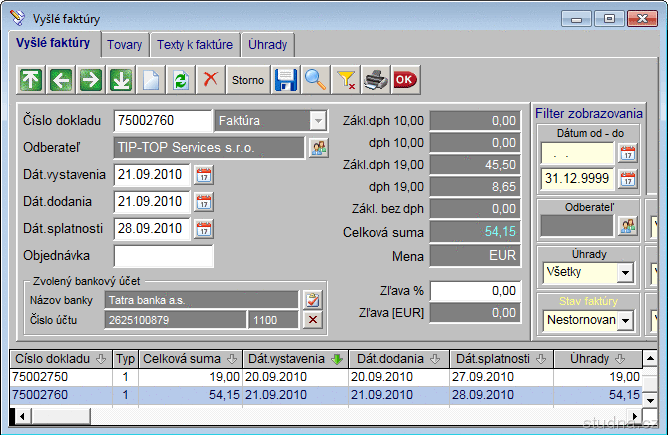The width and height of the screenshot is (668, 435).
Task: Open the Úhrady filter dropdown showing Všetky
Action: tap(626, 272)
